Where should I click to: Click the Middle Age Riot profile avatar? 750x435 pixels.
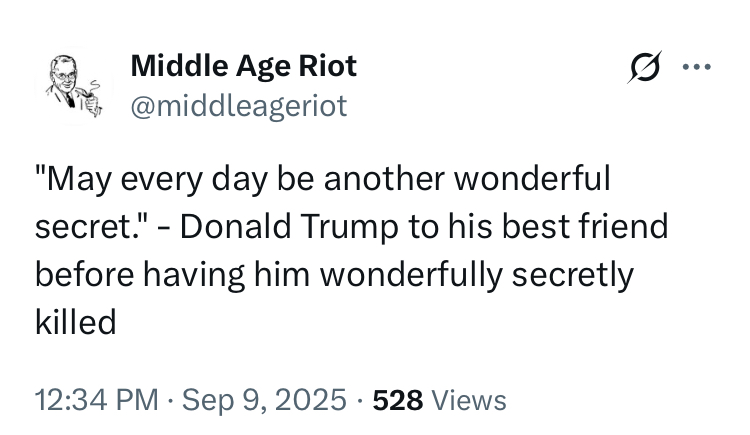(73, 86)
